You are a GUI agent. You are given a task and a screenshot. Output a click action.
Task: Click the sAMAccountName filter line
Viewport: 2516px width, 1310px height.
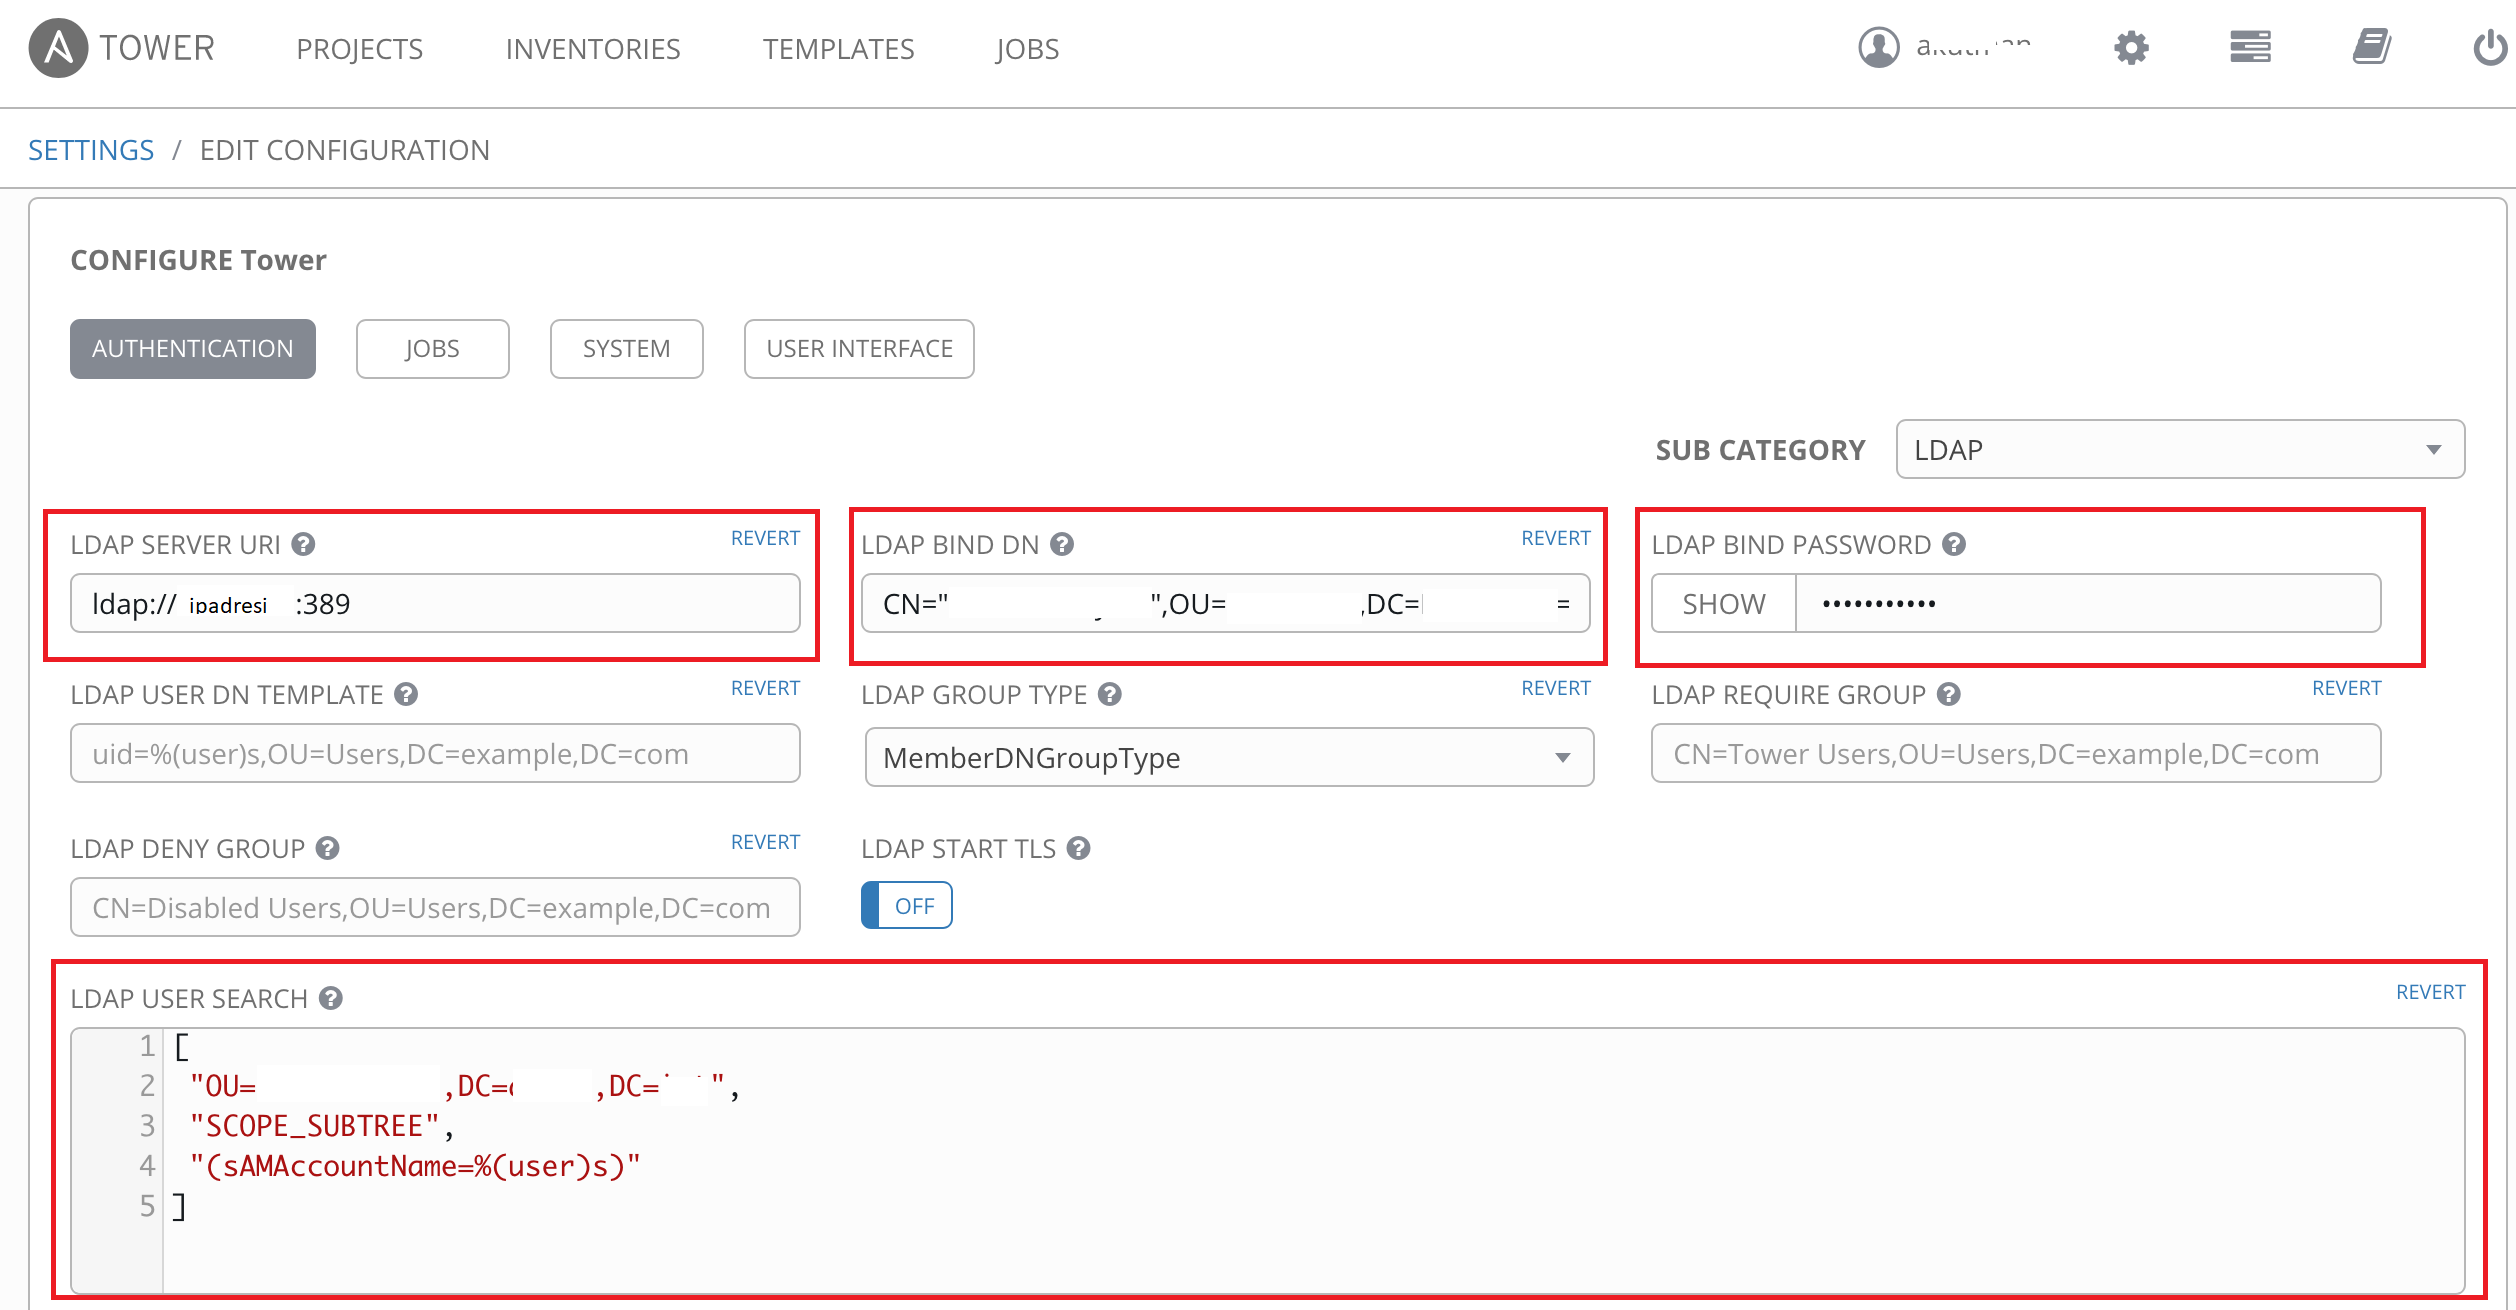[415, 1166]
